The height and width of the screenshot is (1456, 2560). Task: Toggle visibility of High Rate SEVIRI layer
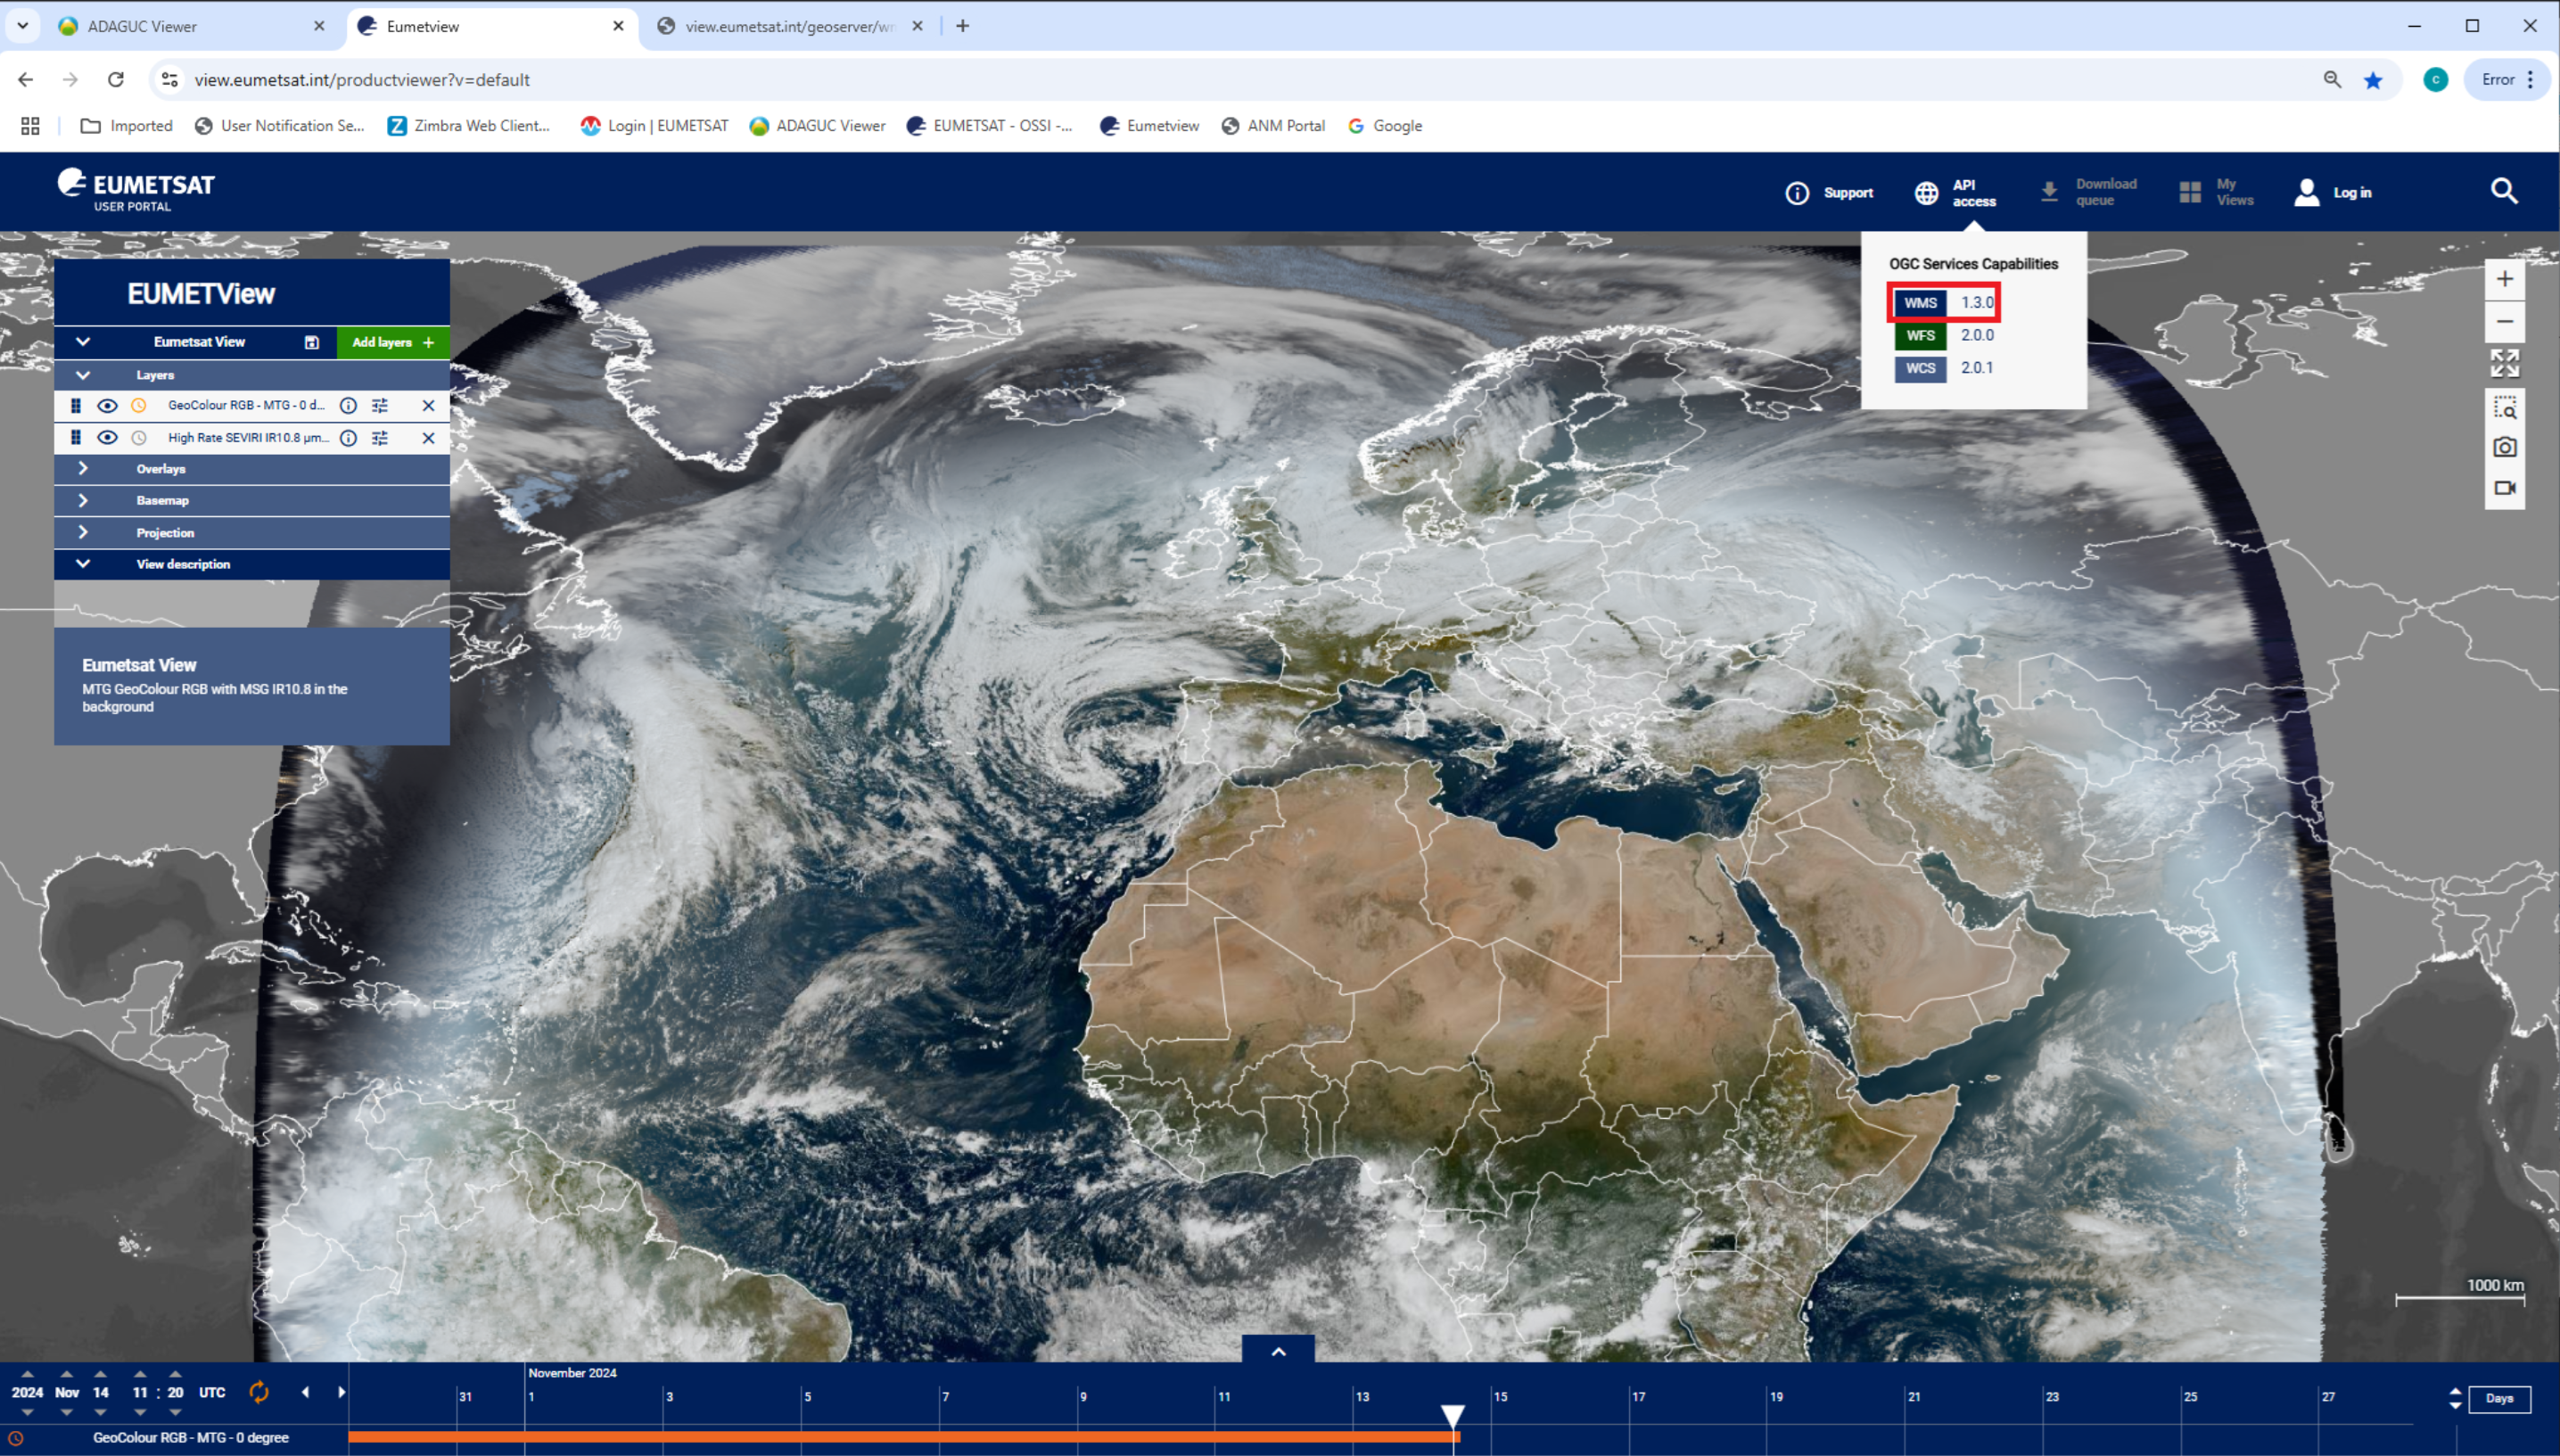point(107,438)
